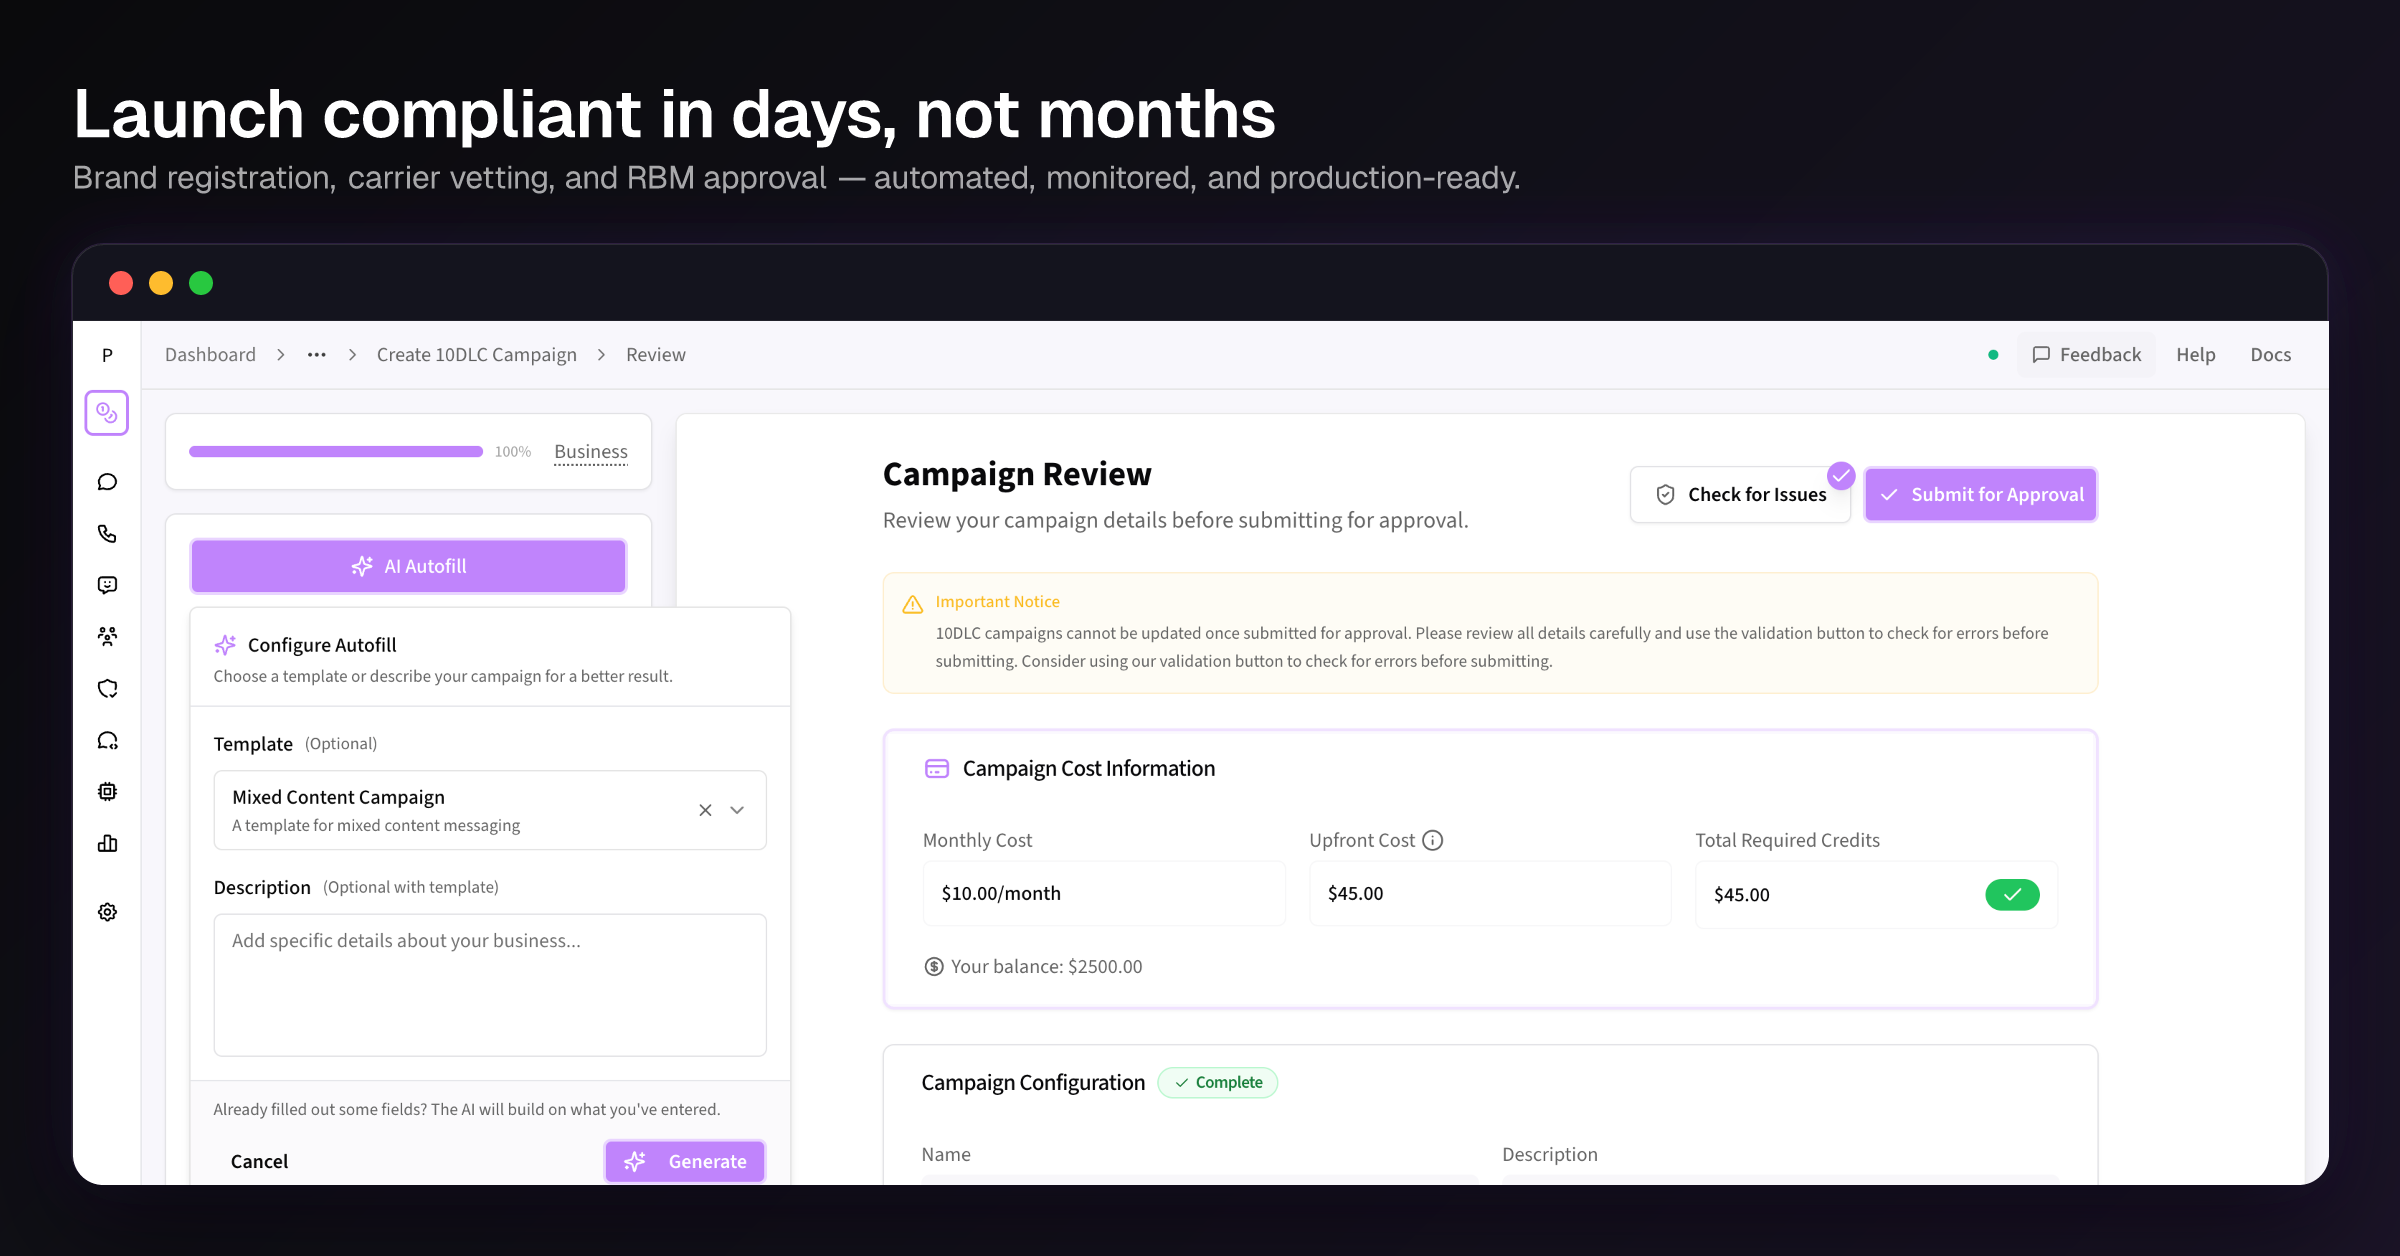Image resolution: width=2400 pixels, height=1256 pixels.
Task: Open the phone icon in sidebar
Action: click(x=107, y=534)
